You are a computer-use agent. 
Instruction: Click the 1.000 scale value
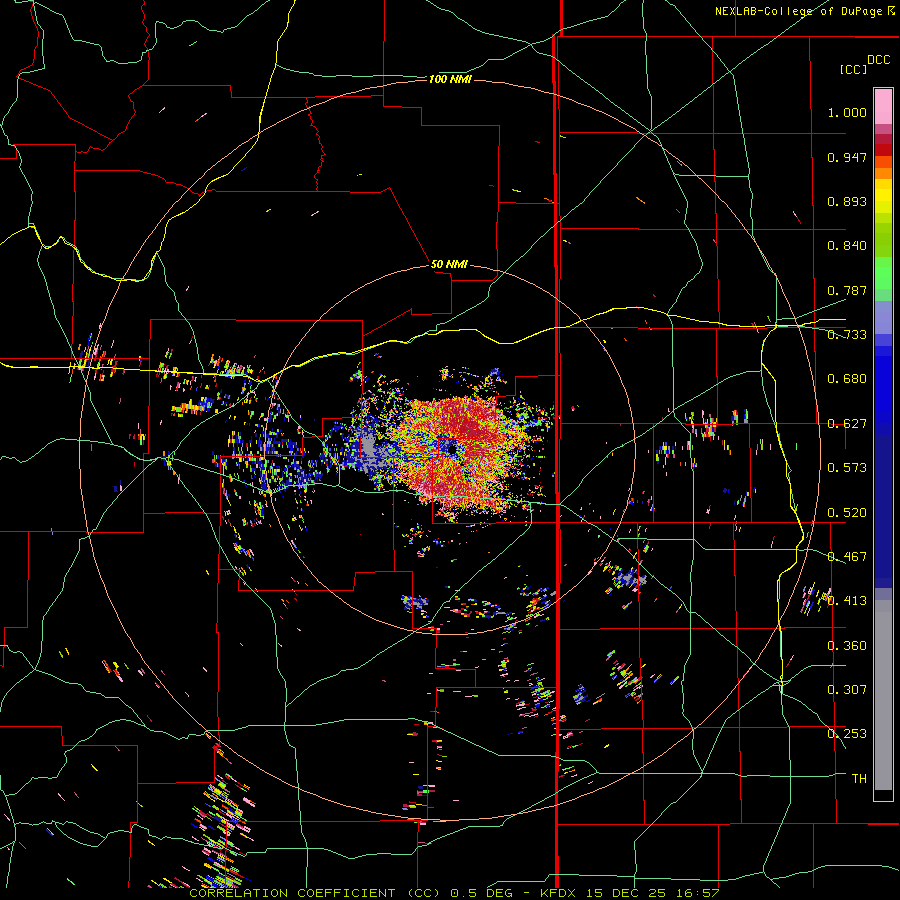click(847, 112)
